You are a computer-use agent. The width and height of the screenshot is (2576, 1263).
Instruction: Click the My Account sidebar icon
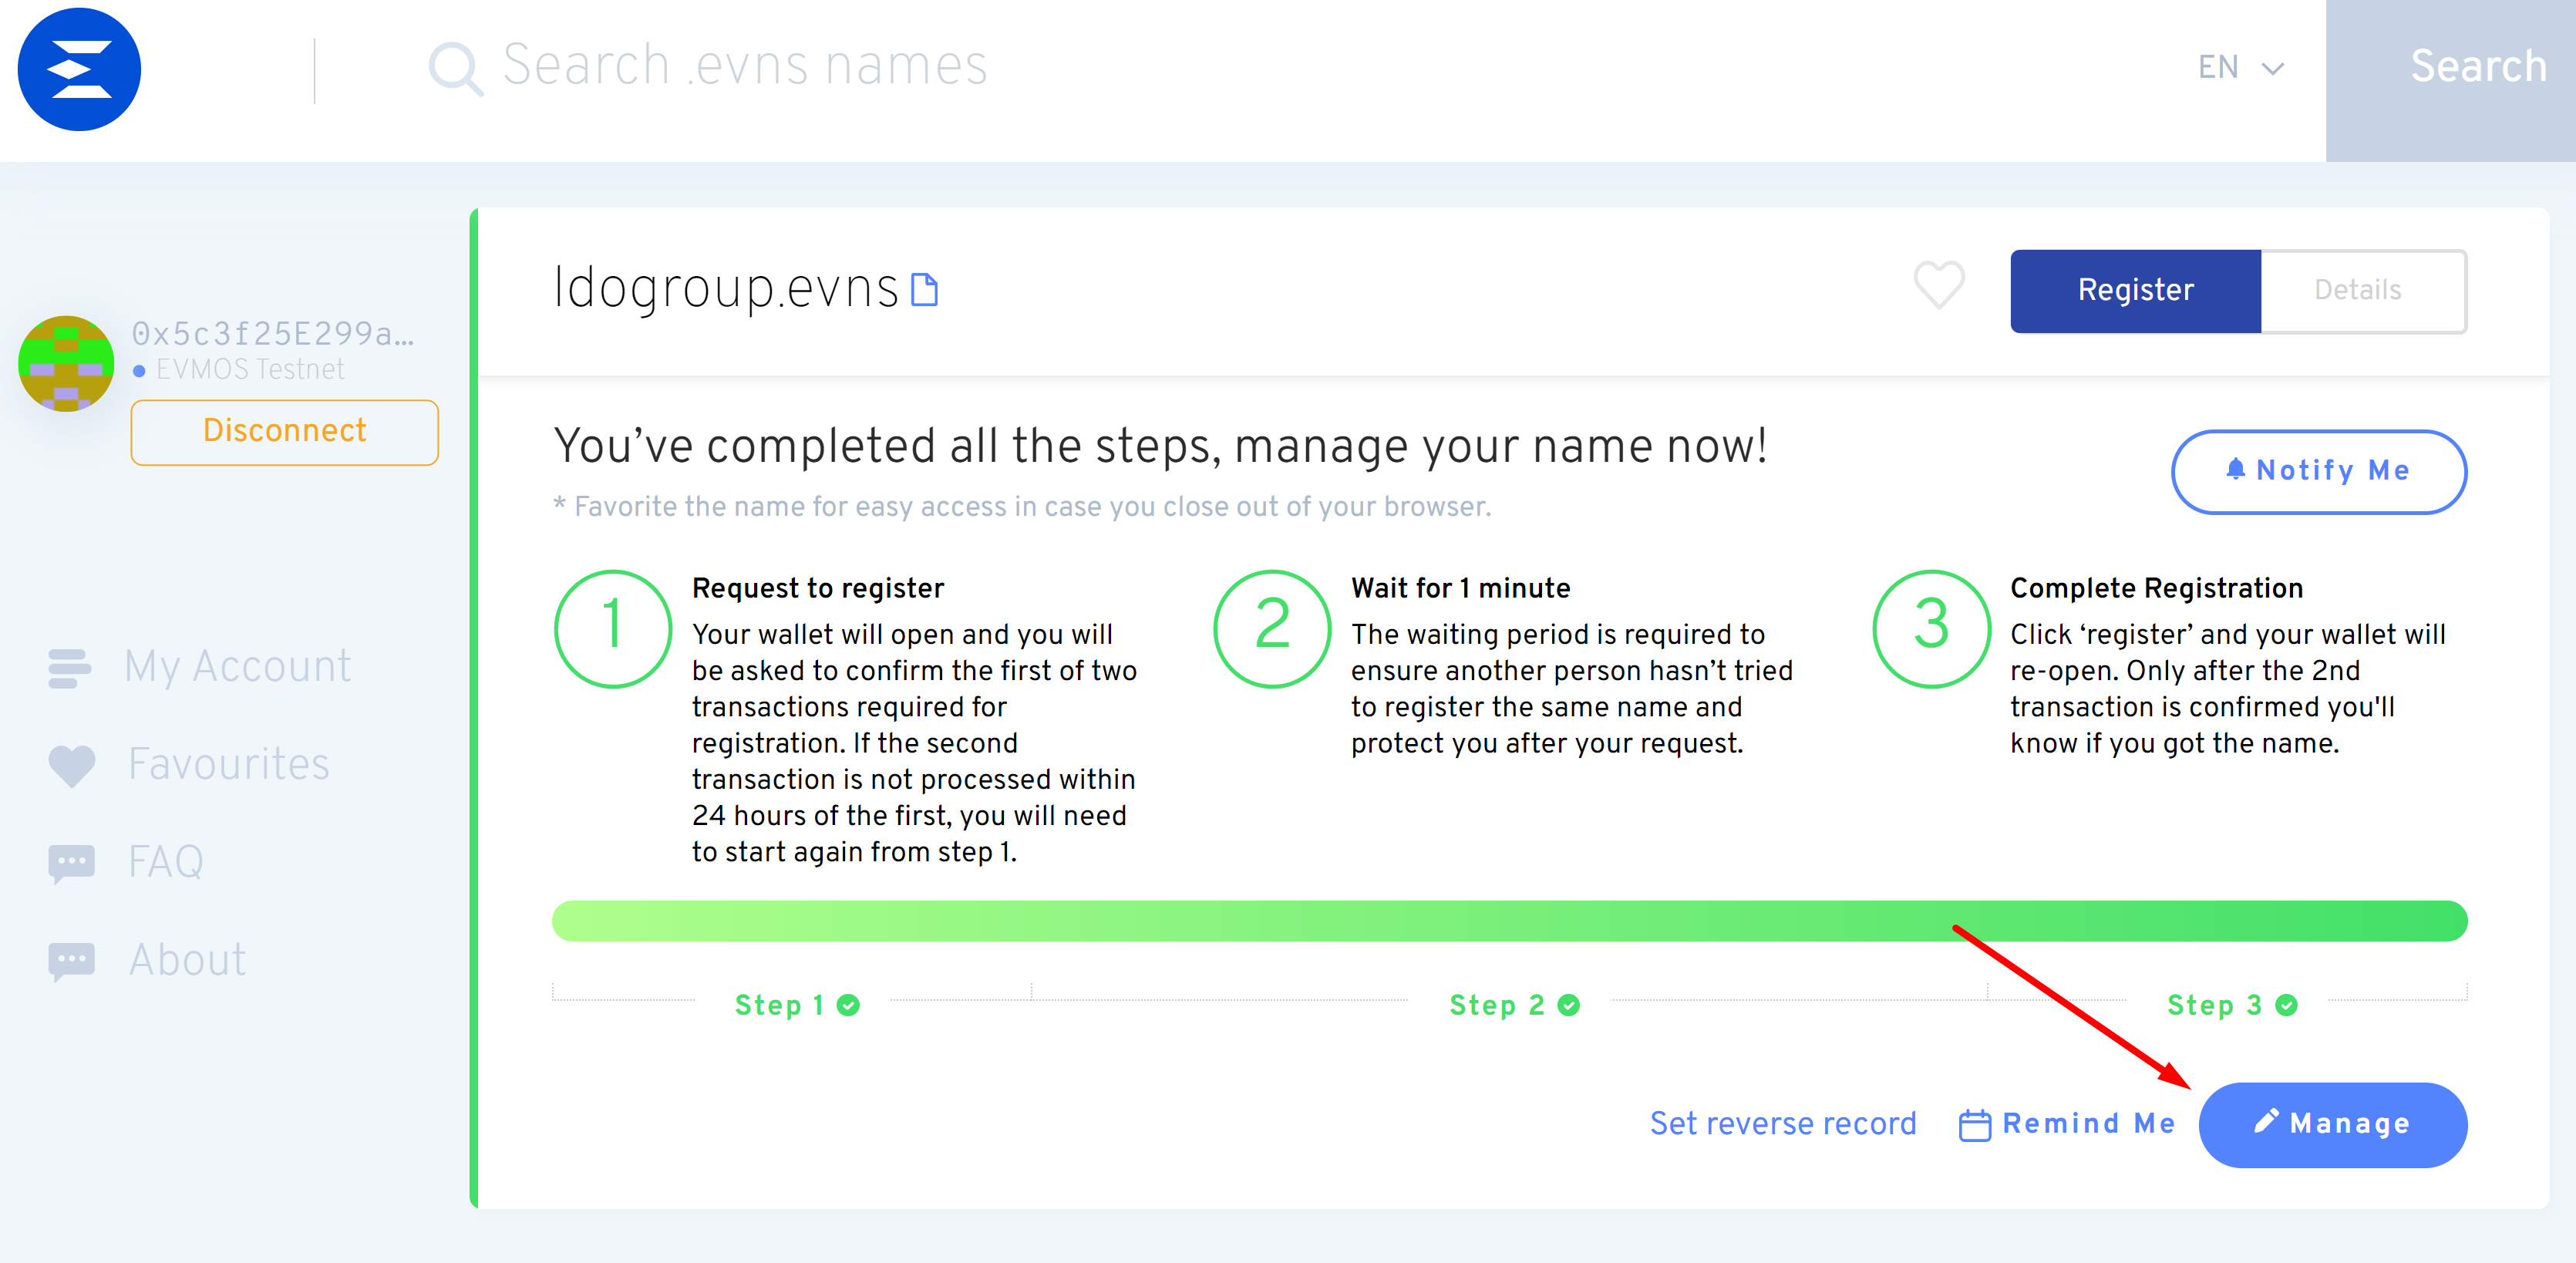[x=69, y=668]
